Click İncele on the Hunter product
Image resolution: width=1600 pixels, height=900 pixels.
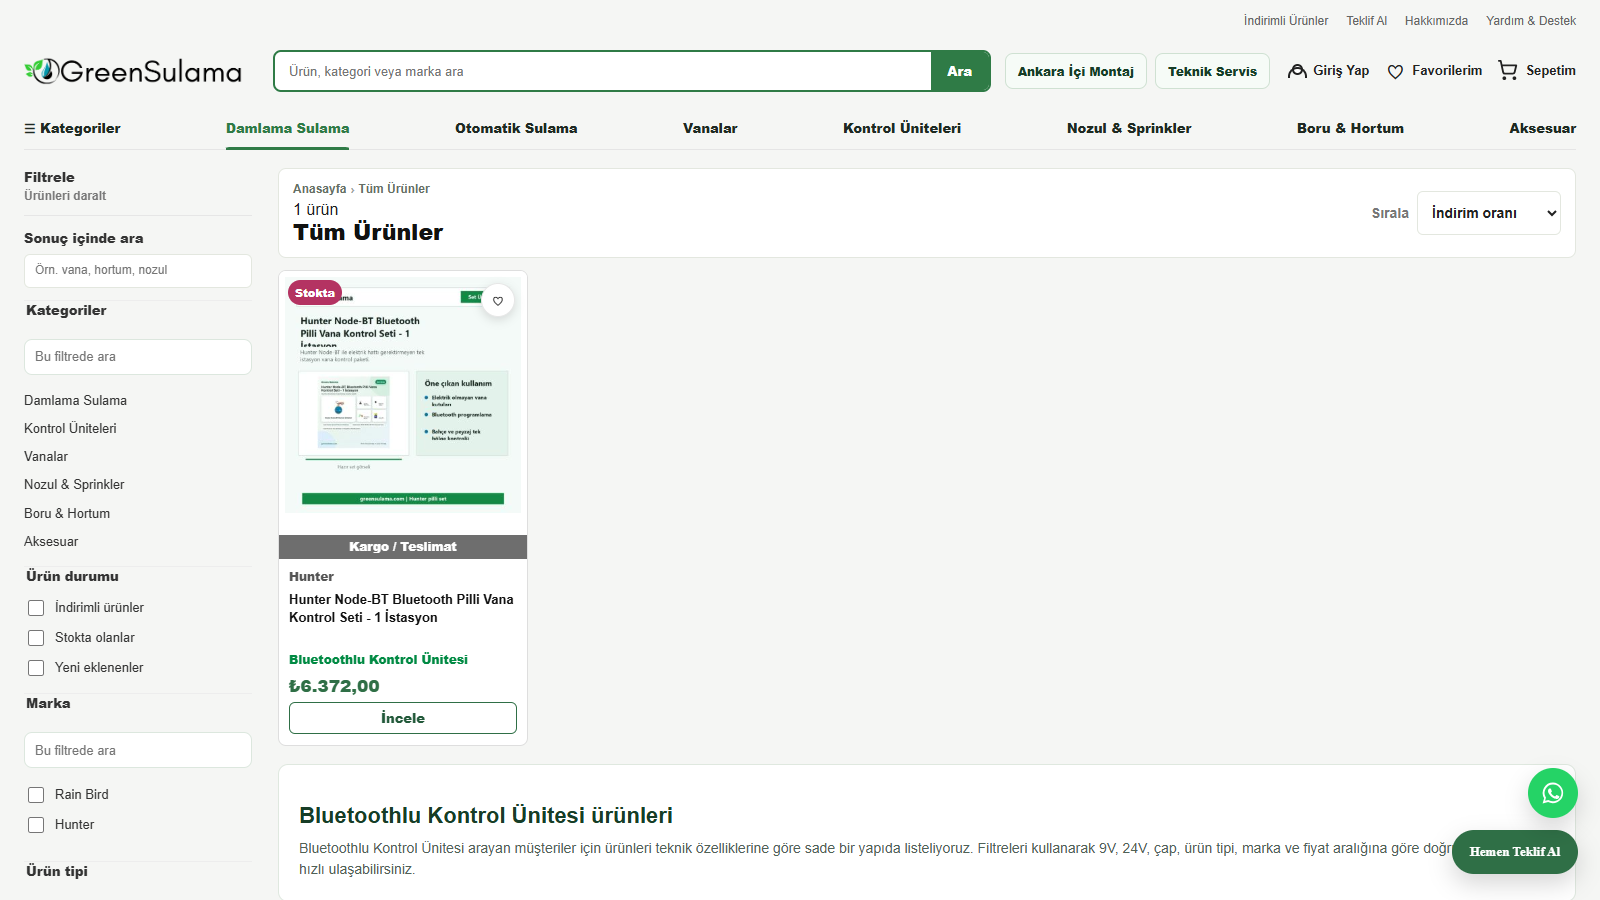click(403, 718)
